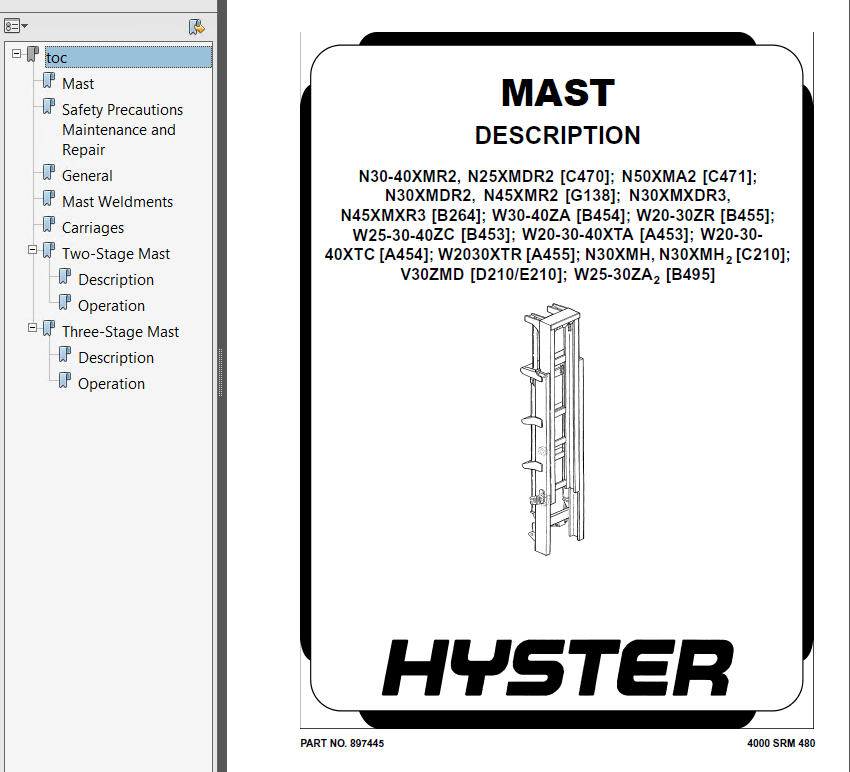The image size is (850, 772).
Task: Select the Three-Stage Mast bookmark
Action: coord(120,332)
